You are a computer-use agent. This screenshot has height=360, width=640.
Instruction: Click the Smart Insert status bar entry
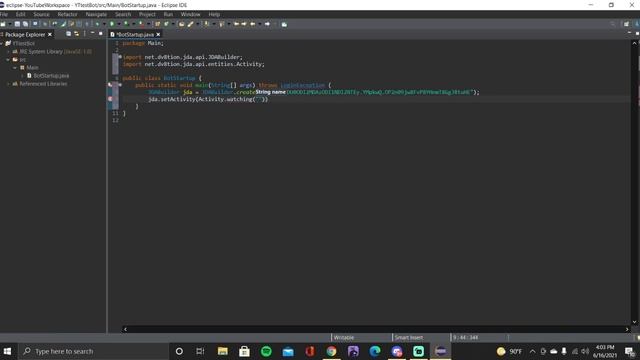click(x=409, y=338)
